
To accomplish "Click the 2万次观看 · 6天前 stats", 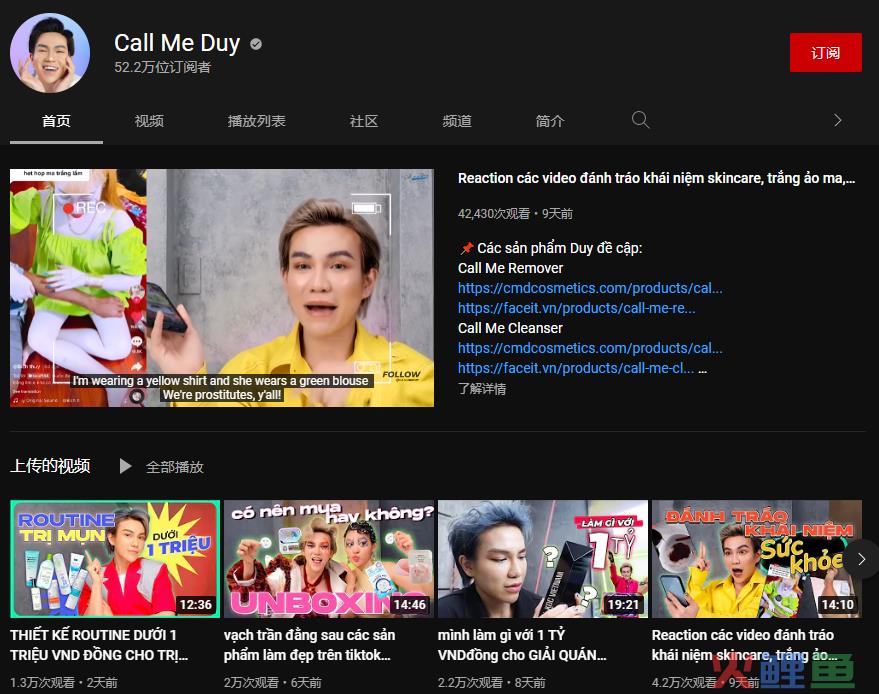I will (273, 682).
